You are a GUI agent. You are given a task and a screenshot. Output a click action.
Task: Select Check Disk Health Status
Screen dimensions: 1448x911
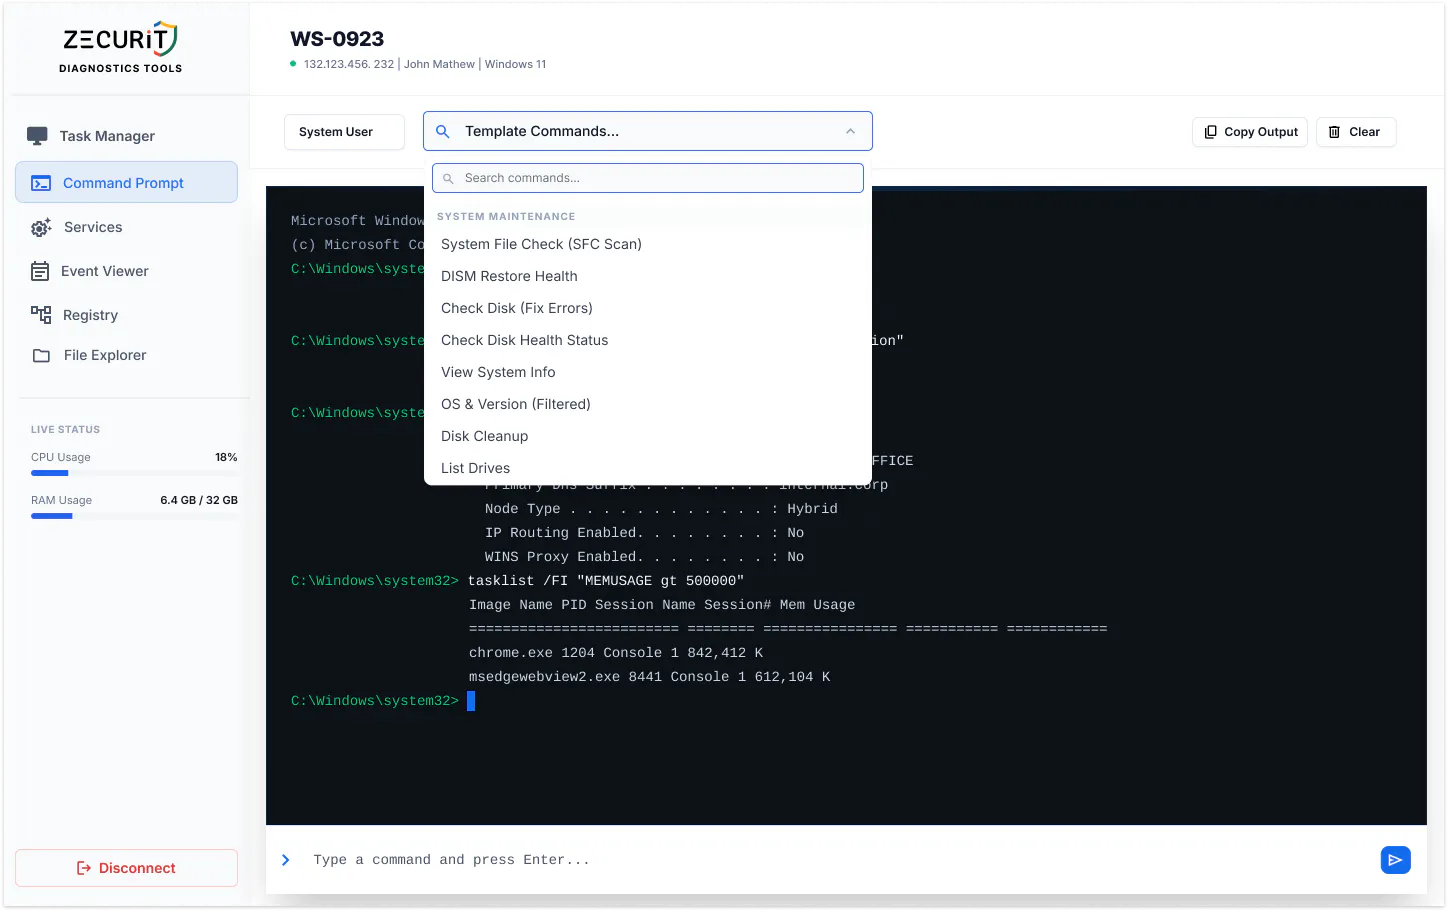pyautogui.click(x=648, y=340)
